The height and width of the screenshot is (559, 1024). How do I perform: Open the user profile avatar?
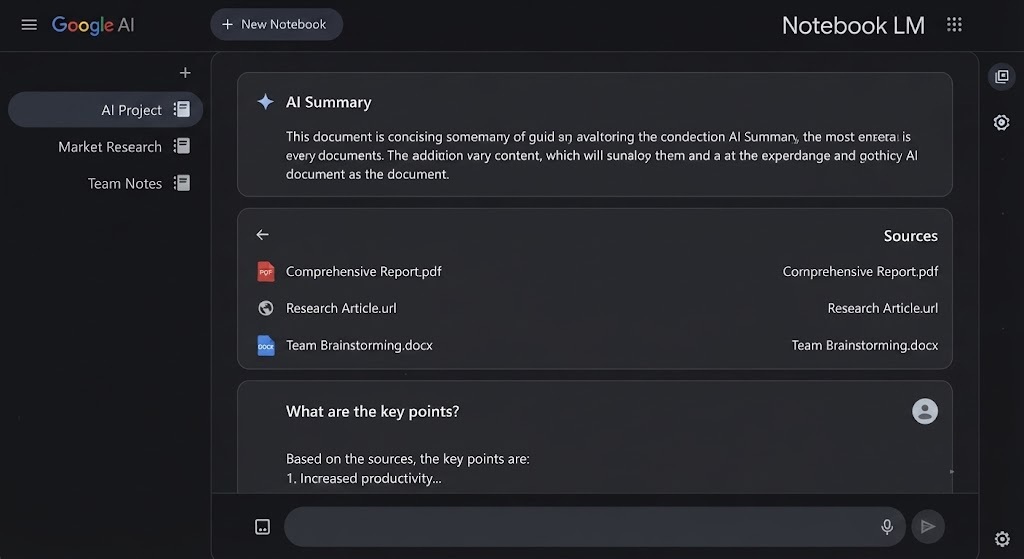click(x=925, y=411)
